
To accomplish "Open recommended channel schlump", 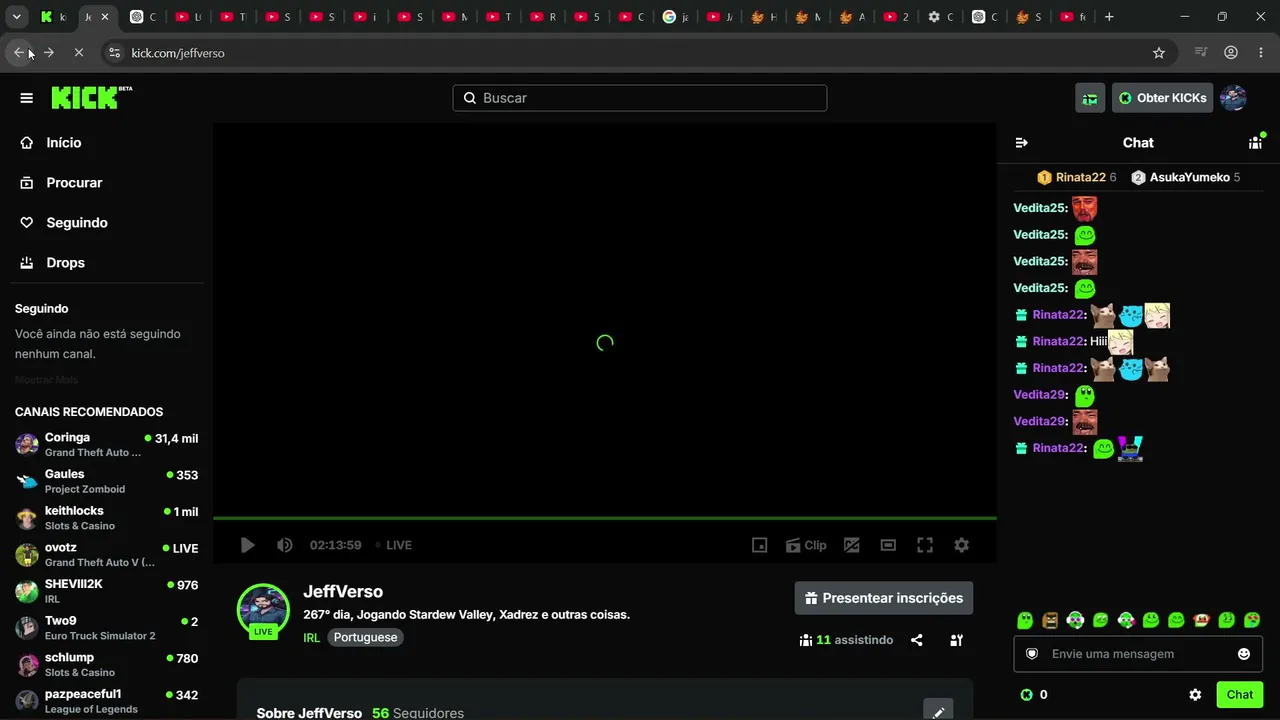I will coord(106,664).
